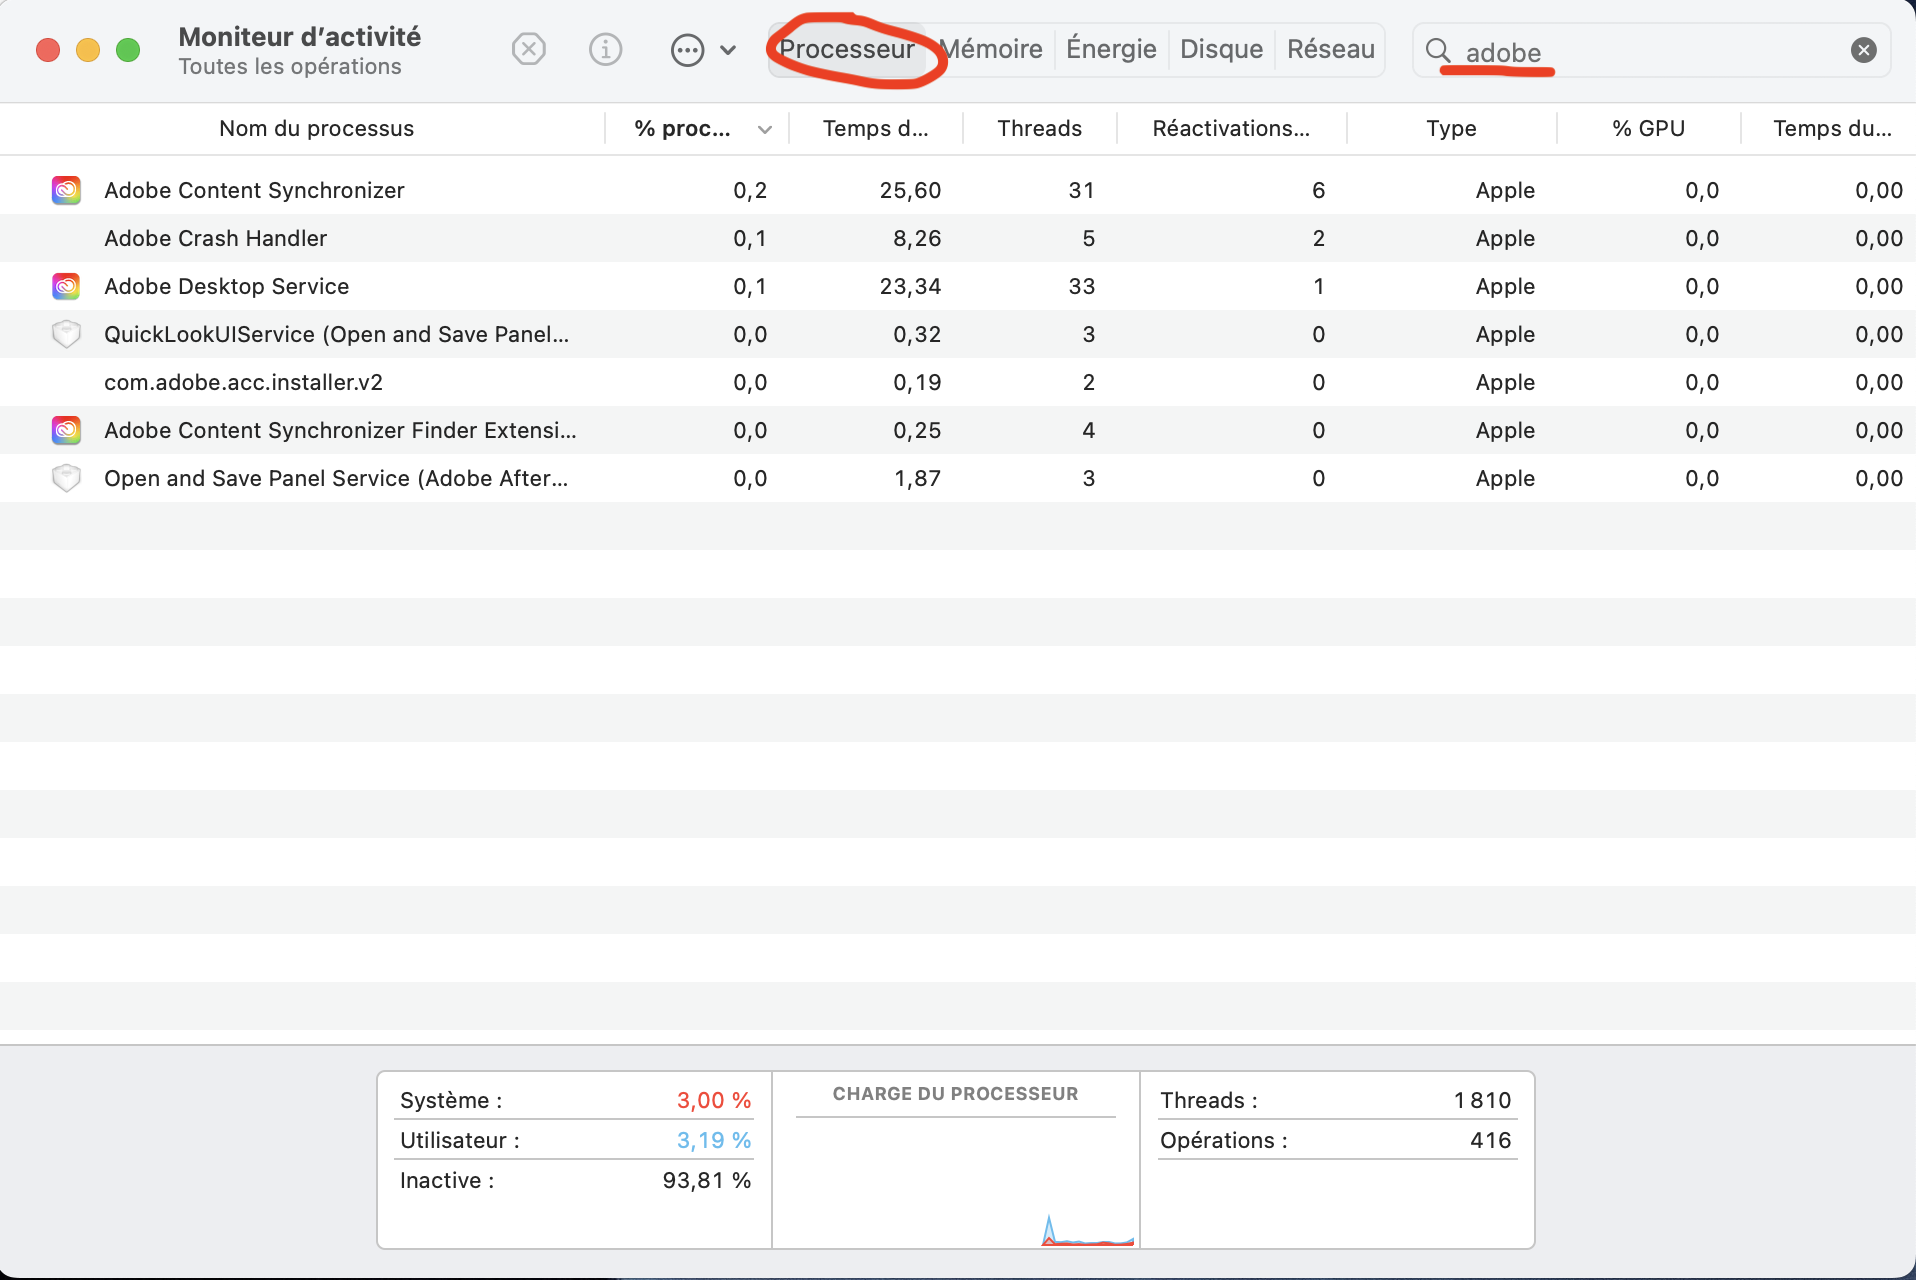Click the quit process icon in the toolbar
Viewport: 1916px width, 1280px height.
click(x=529, y=49)
